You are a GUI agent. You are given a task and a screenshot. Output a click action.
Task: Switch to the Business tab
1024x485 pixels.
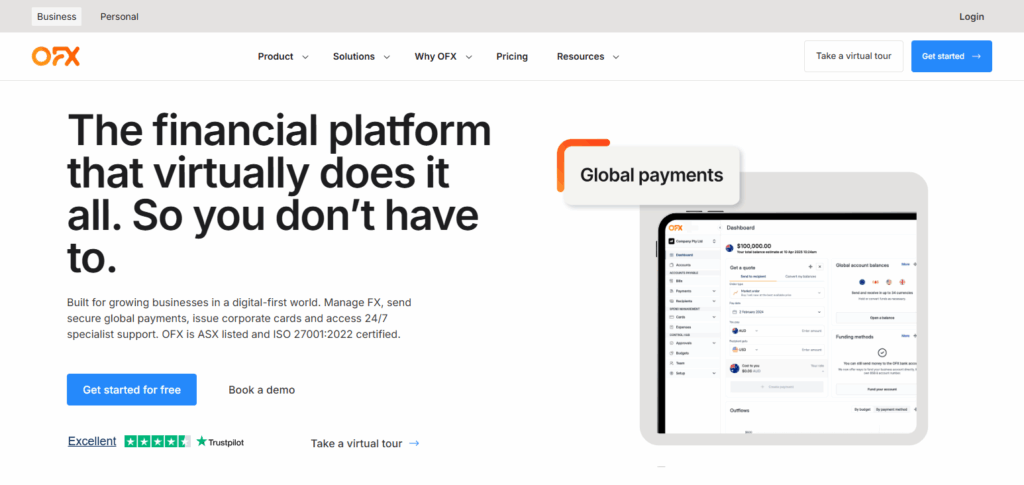click(56, 17)
